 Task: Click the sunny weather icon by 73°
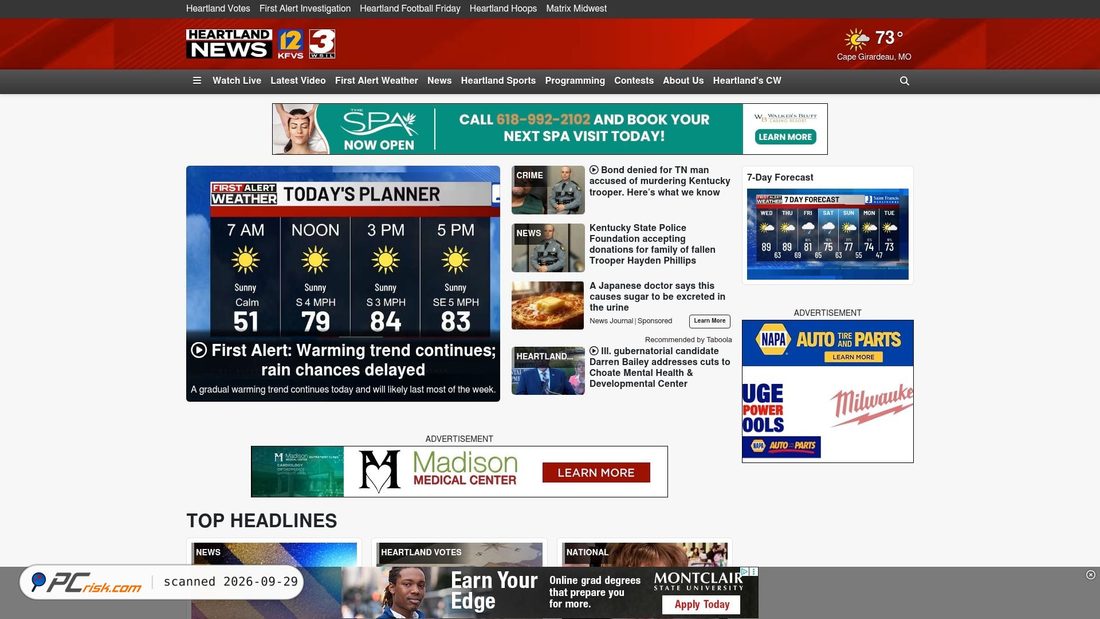pyautogui.click(x=857, y=39)
